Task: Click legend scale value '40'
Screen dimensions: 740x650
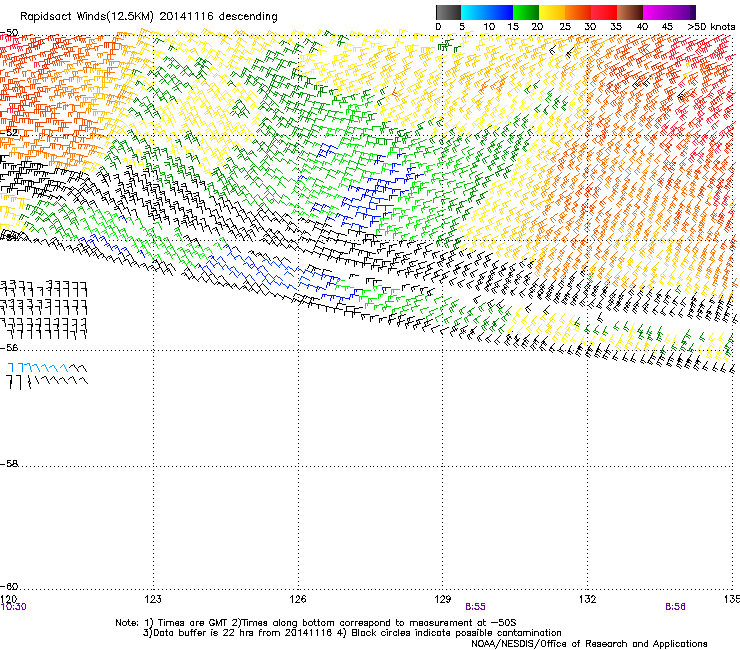Action: point(642,27)
